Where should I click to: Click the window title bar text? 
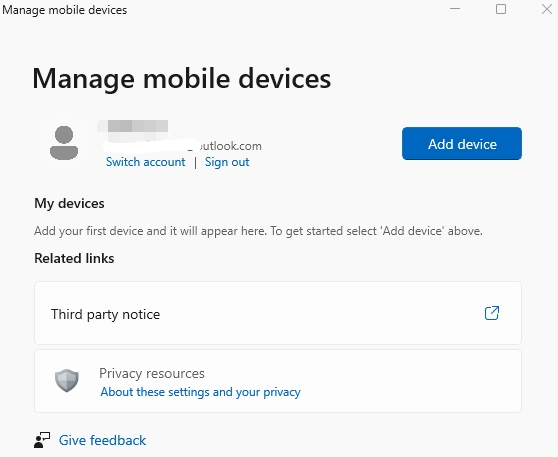coord(65,10)
